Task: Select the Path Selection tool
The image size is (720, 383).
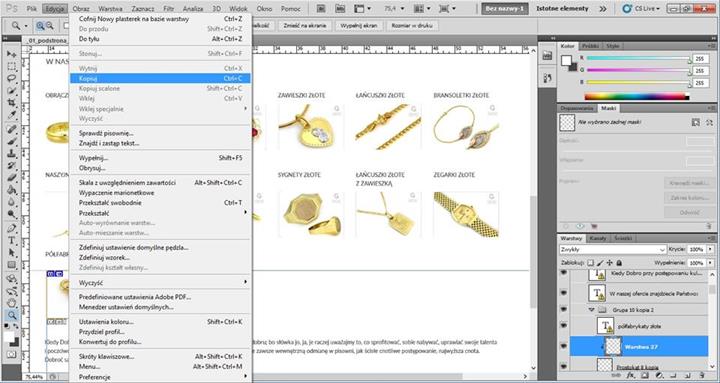Action: tap(11, 253)
